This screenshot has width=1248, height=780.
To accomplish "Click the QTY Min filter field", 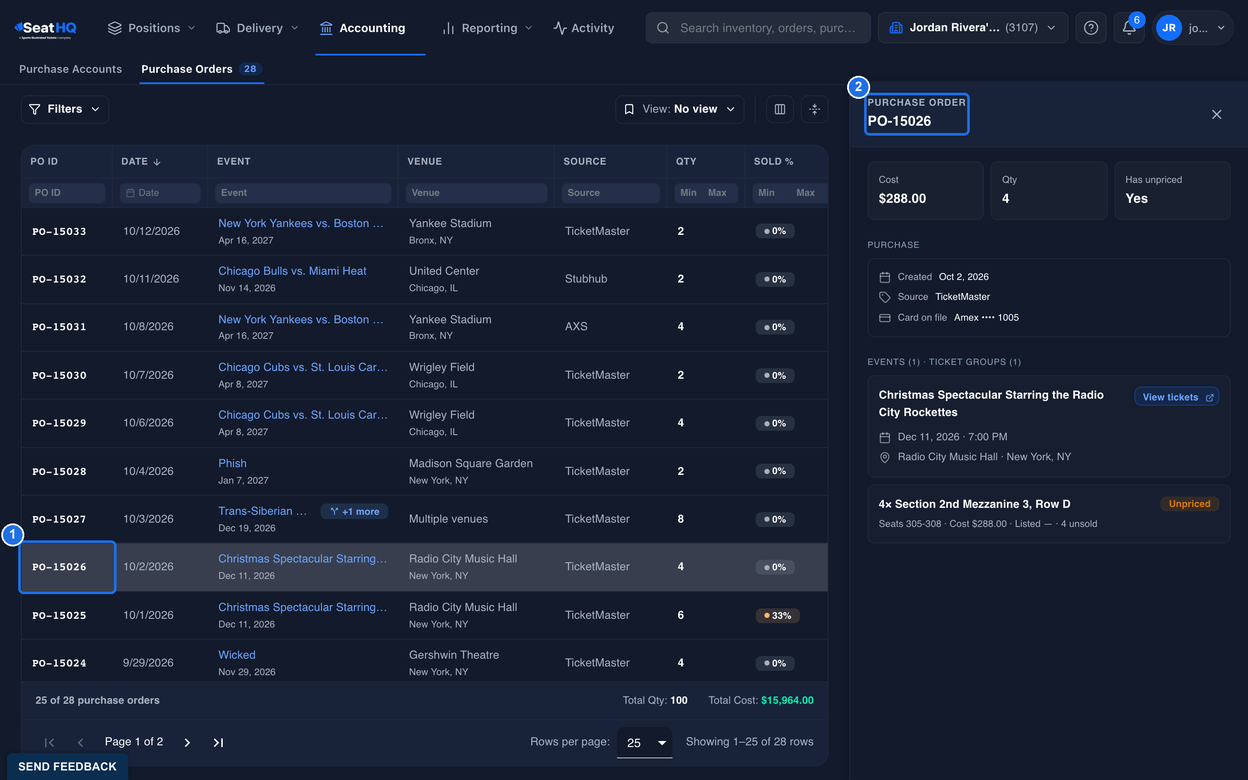I will click(688, 193).
